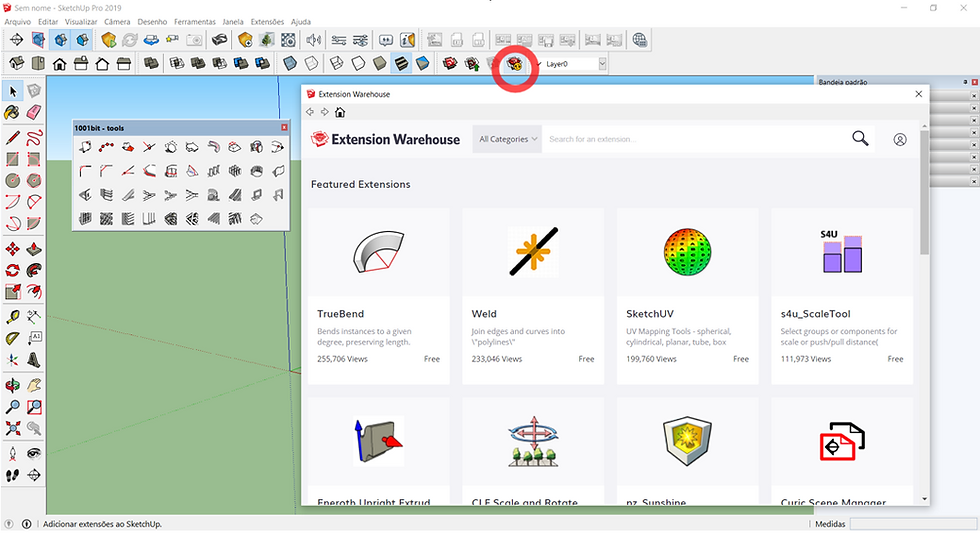Viewport: 980px width, 533px height.
Task: Click the Extension Warehouse back arrow
Action: pyautogui.click(x=310, y=112)
